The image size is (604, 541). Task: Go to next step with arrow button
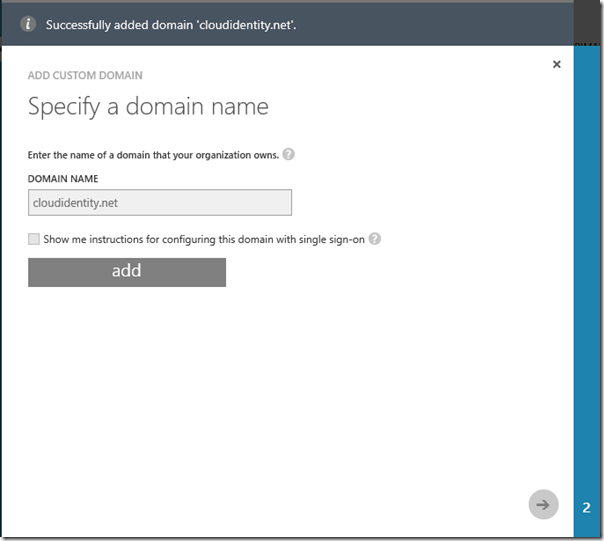coord(544,504)
